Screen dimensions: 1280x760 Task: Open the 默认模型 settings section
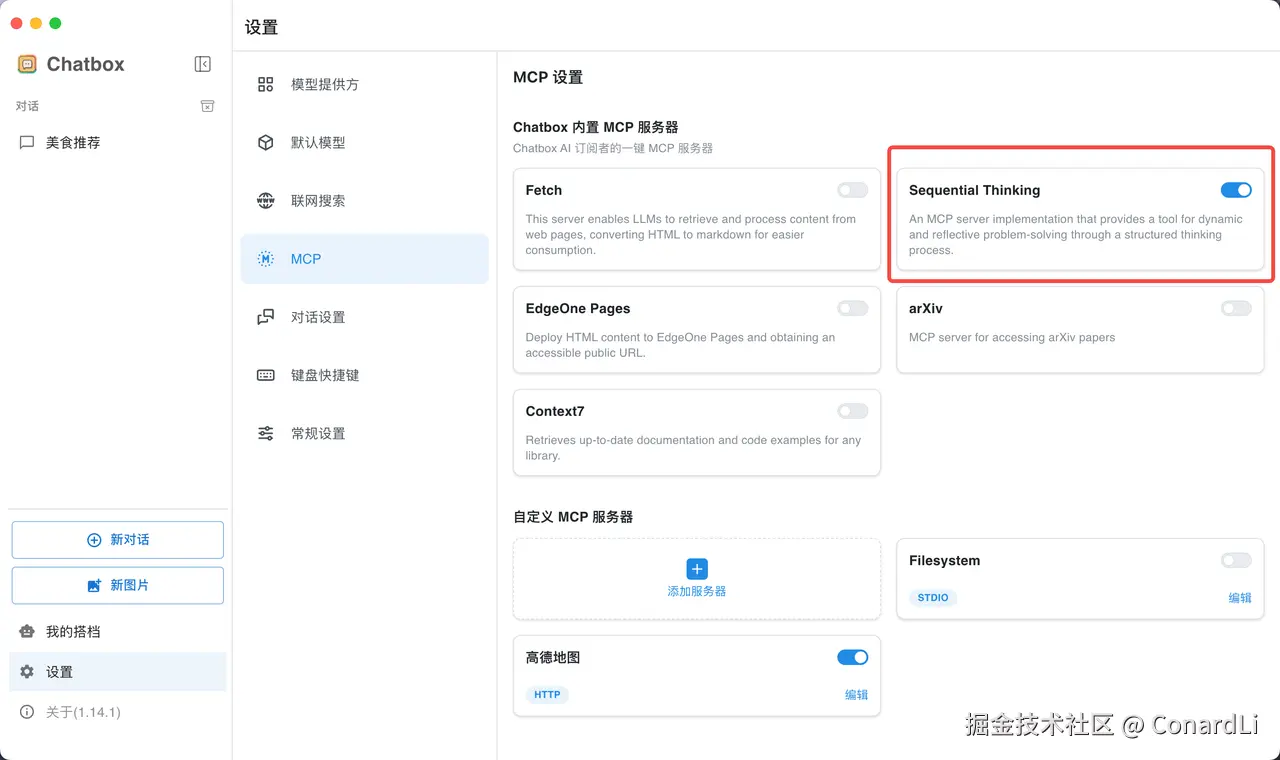364,143
